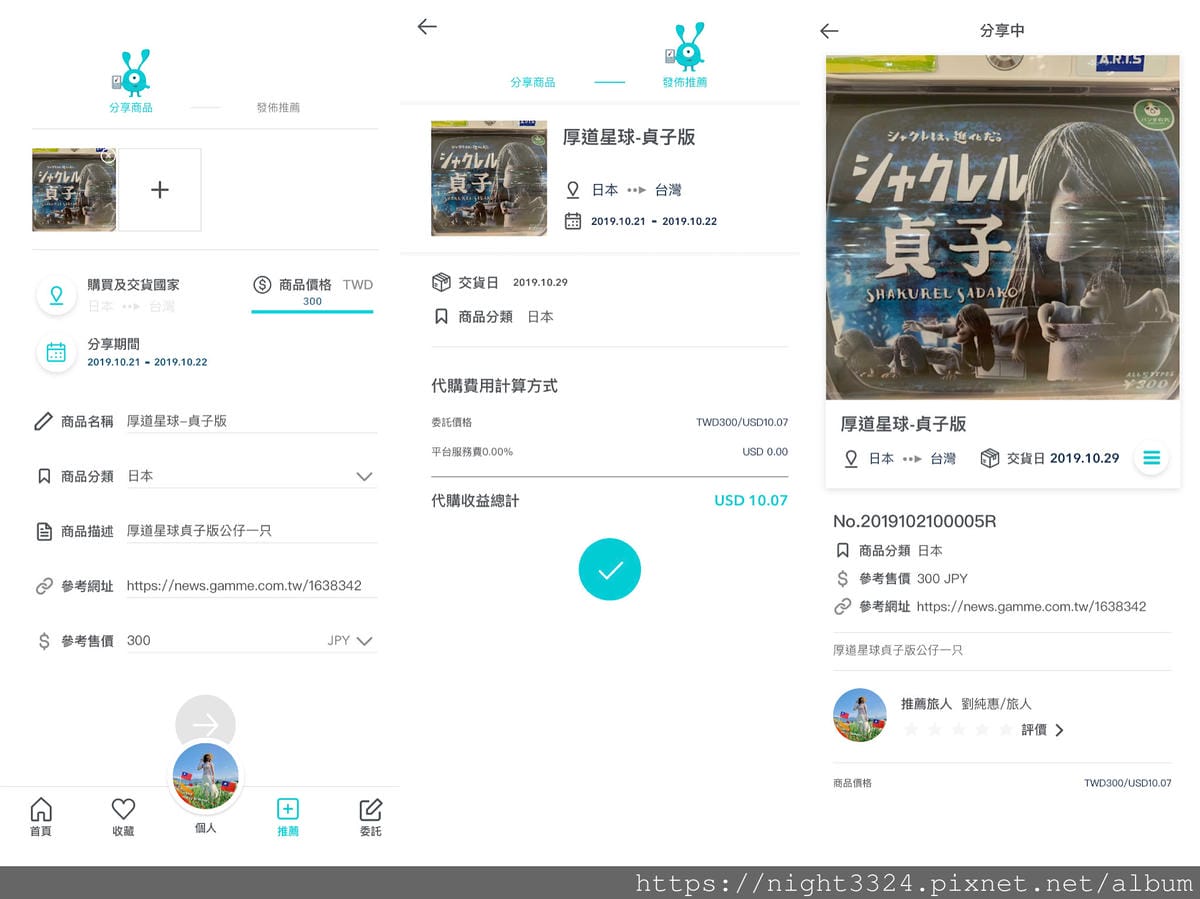Image resolution: width=1200 pixels, height=899 pixels.
Task: Click calendar icon beside 2019.10.21 on confirmation
Action: 573,221
